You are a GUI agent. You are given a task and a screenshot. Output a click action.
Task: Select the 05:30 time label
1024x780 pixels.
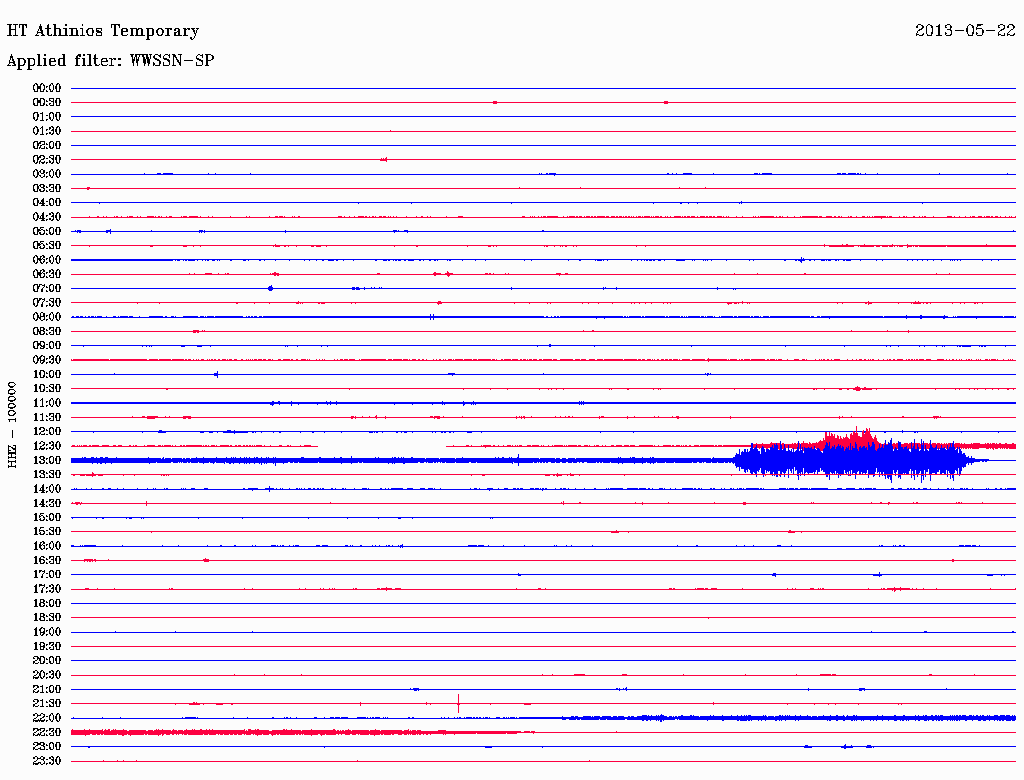(x=47, y=245)
